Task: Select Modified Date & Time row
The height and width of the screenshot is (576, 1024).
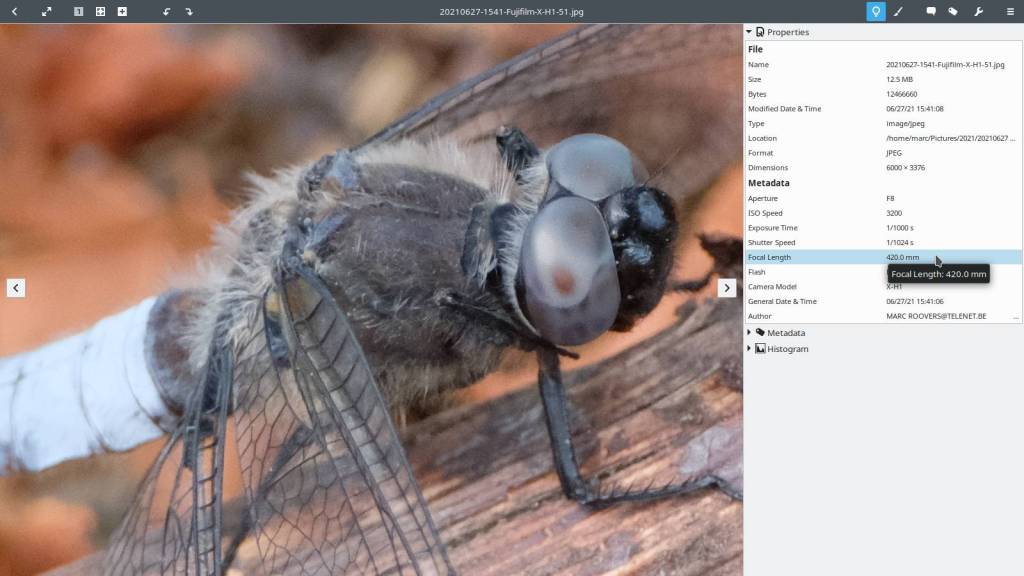Action: tap(884, 108)
